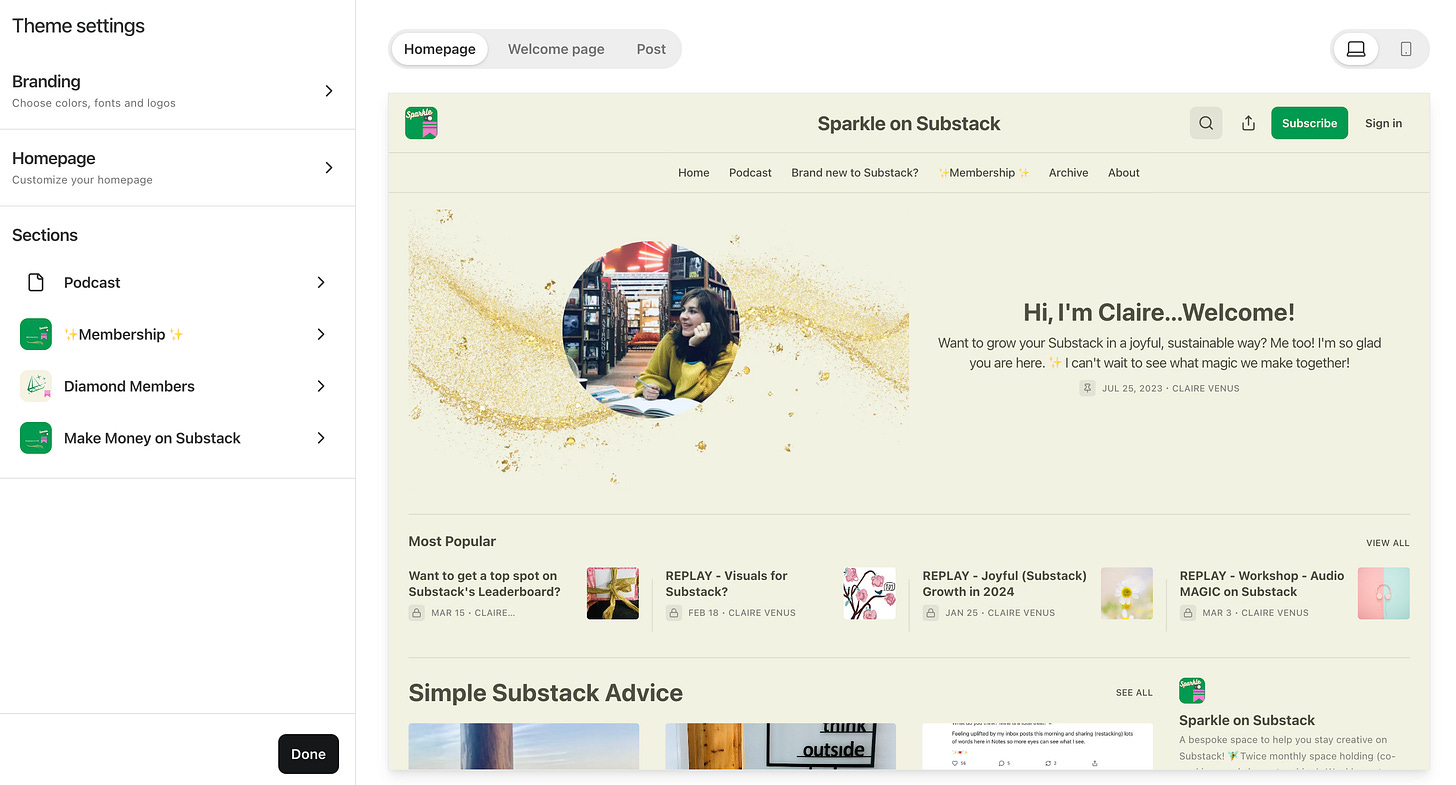Image resolution: width=1456 pixels, height=785 pixels.
Task: Click 'Sparkle on Substack' sidebar section title
Action: (x=1247, y=720)
